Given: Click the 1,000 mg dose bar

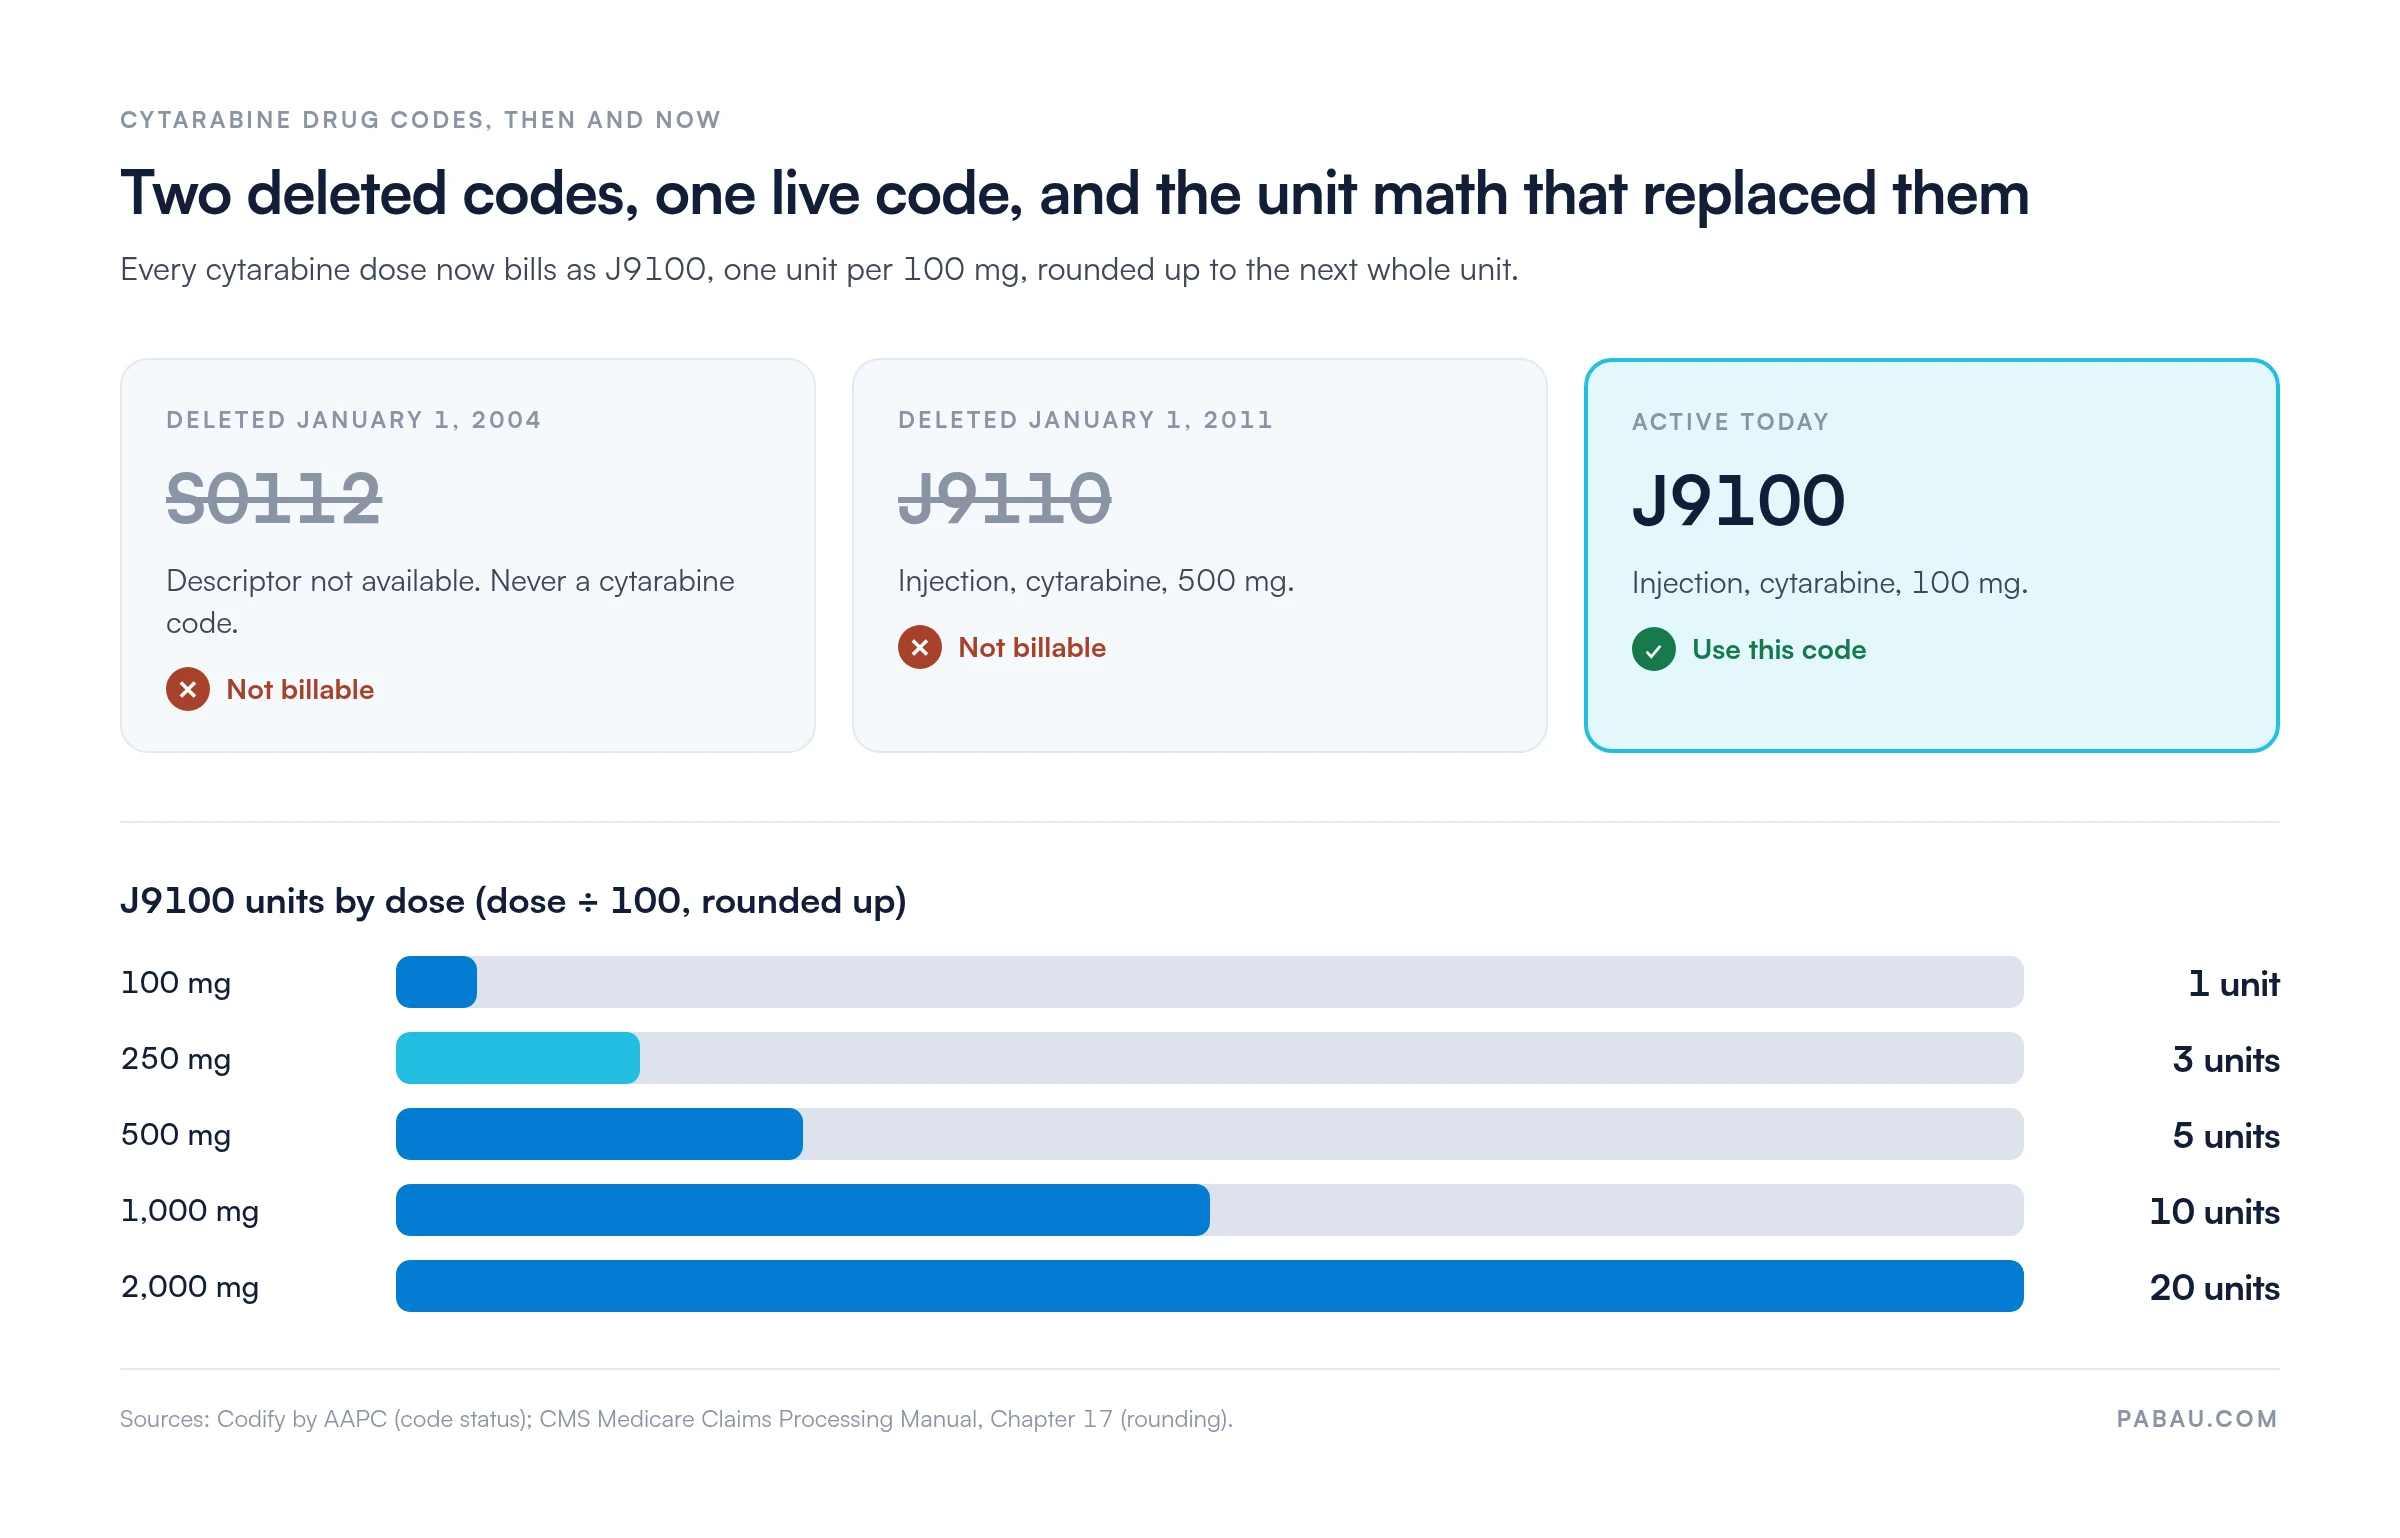Looking at the screenshot, I should coord(803,1210).
